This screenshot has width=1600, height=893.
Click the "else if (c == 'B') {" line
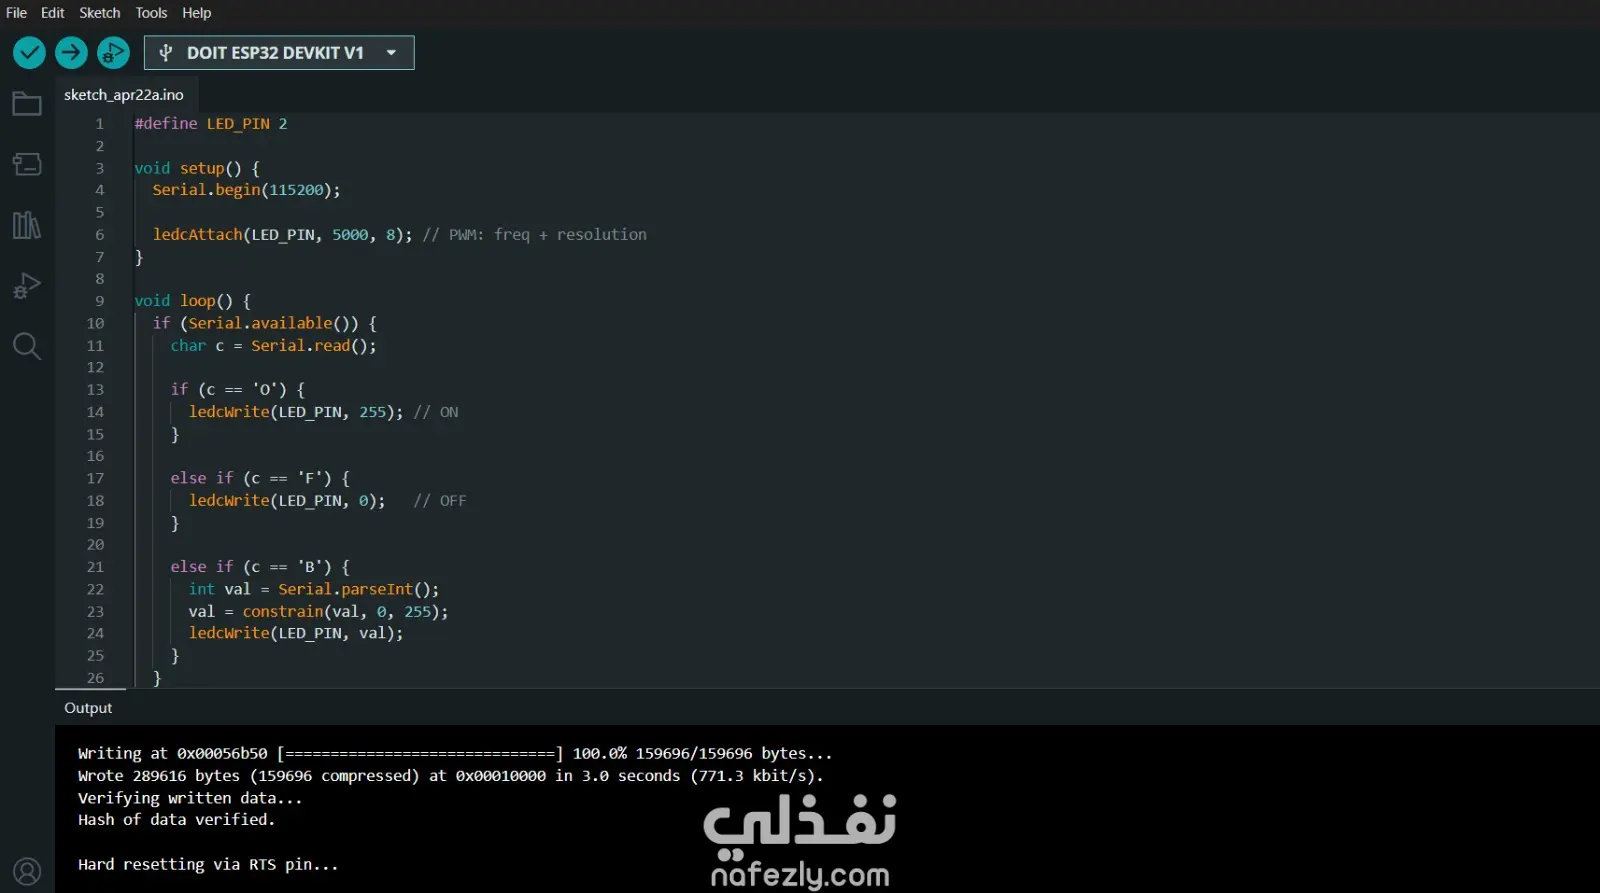coord(260,567)
